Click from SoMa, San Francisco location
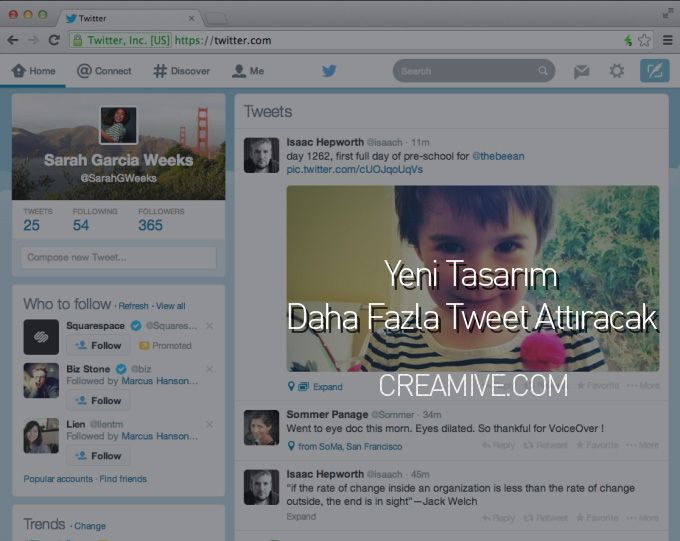 [350, 446]
